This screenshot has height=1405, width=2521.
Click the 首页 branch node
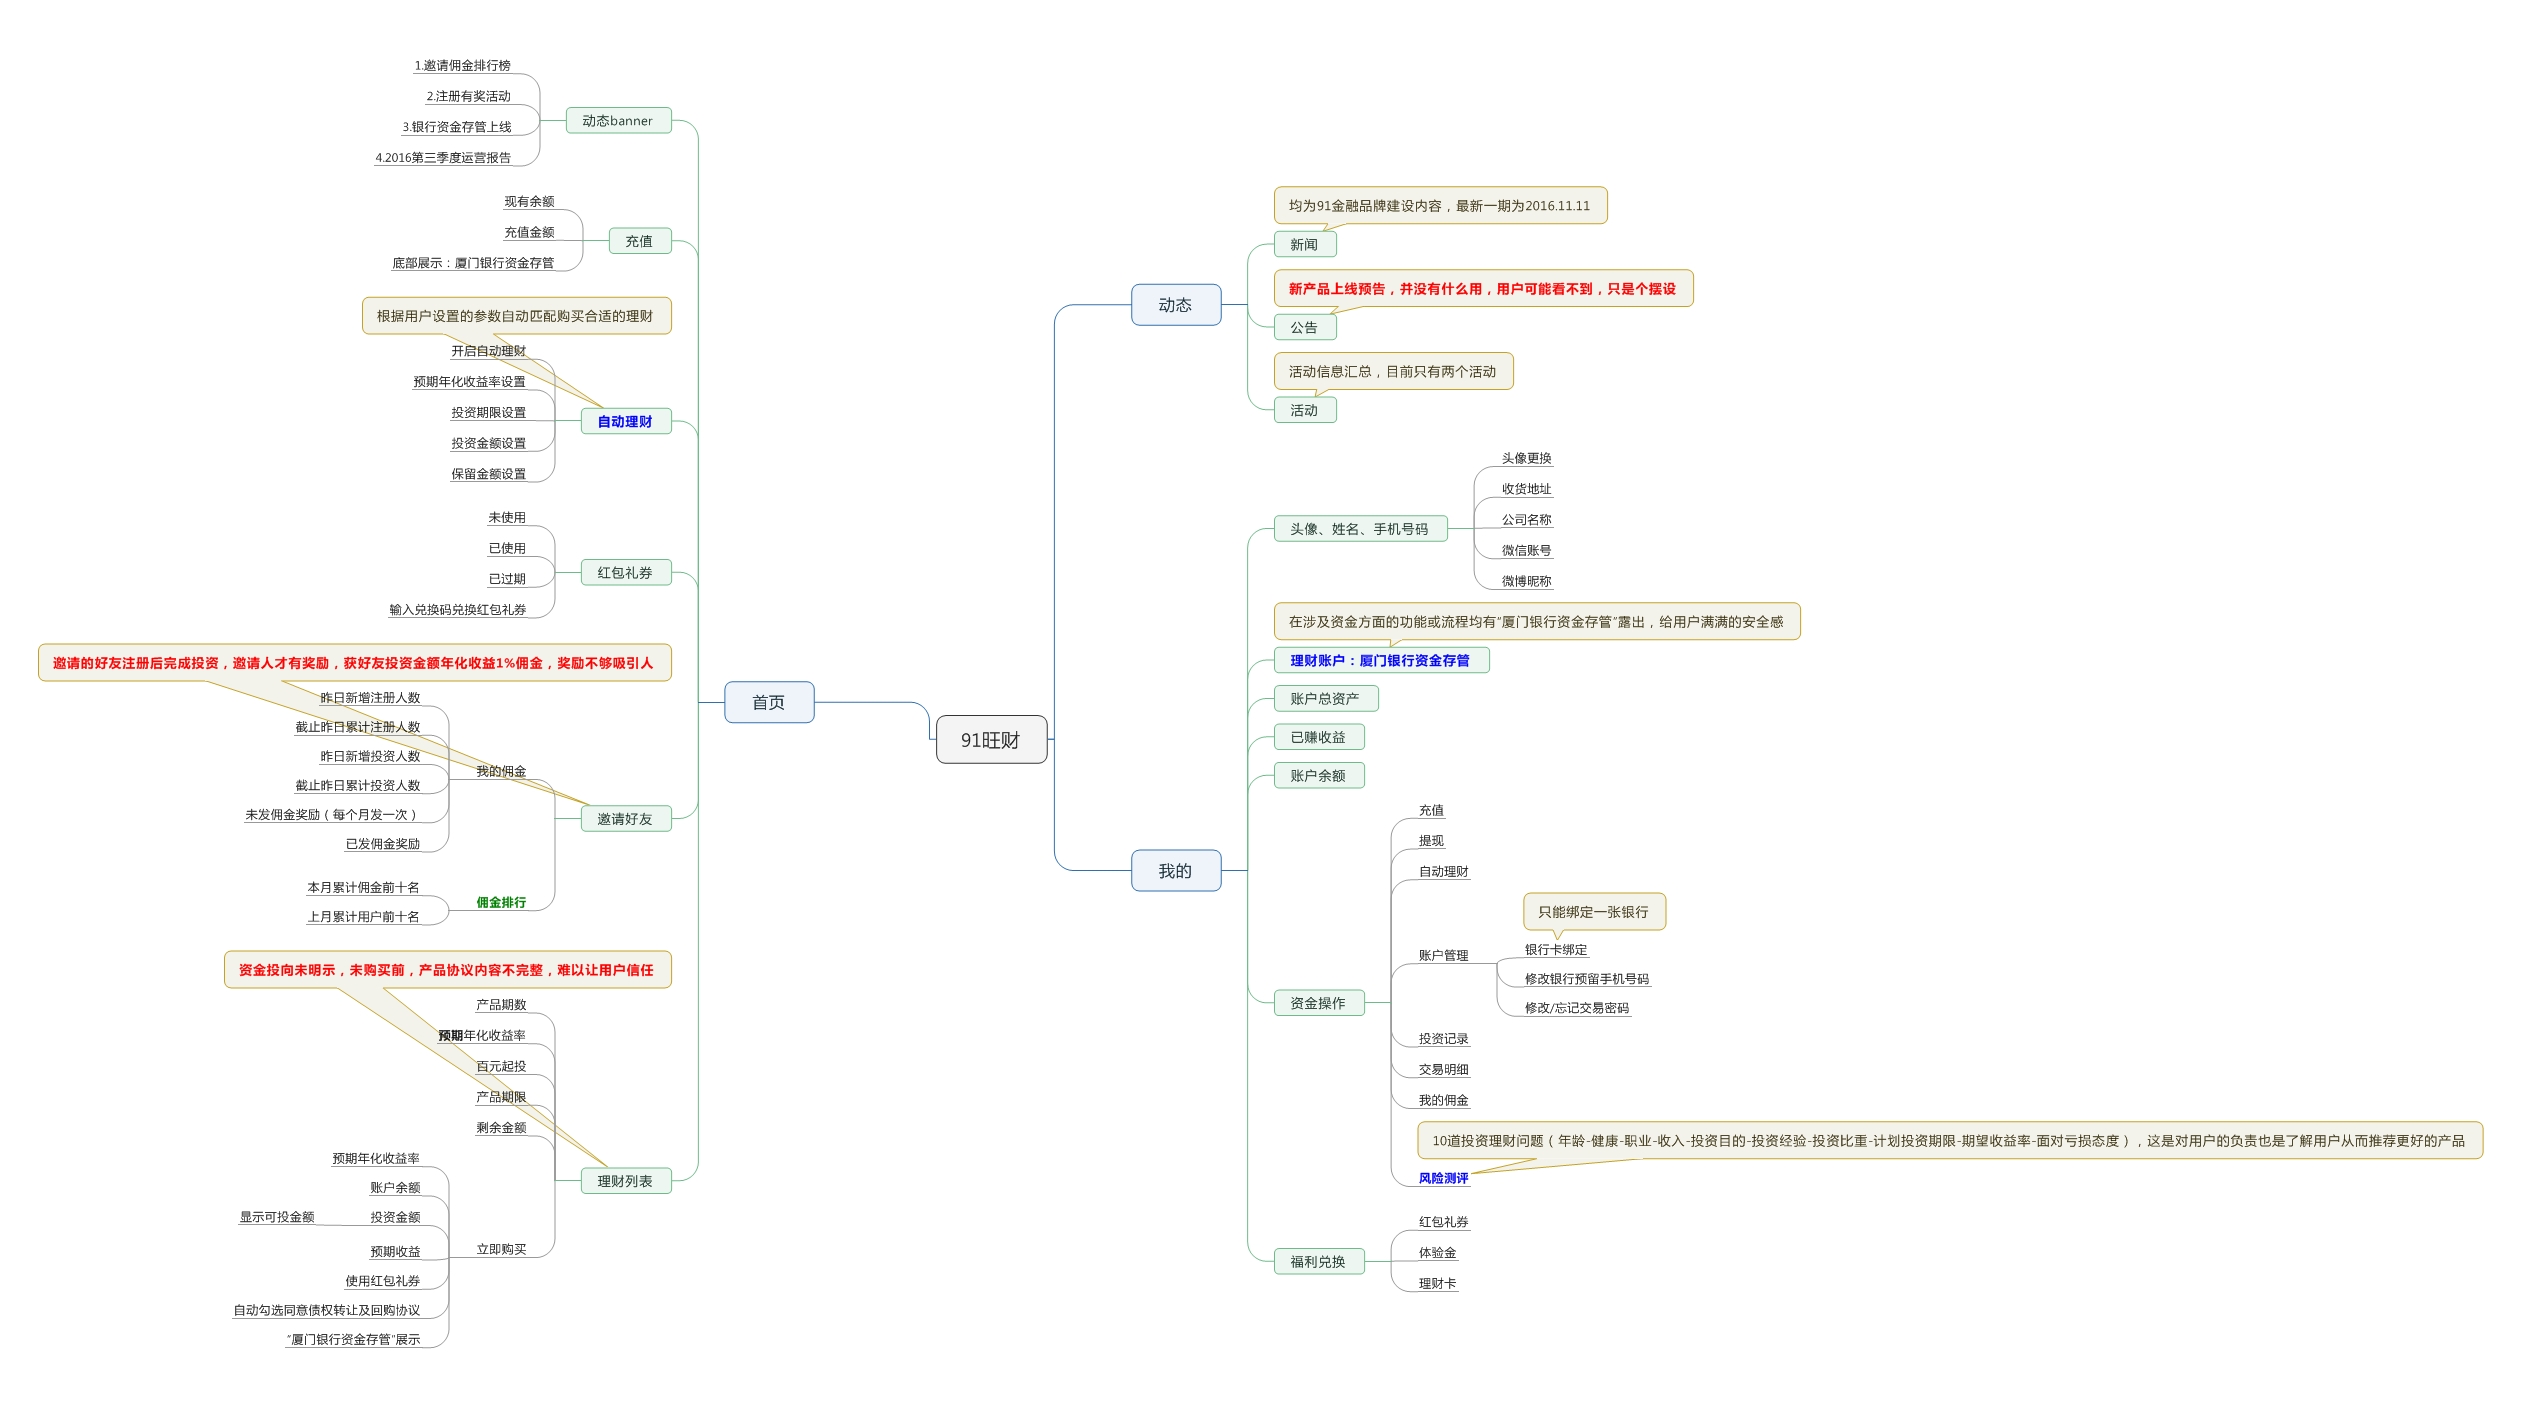tap(768, 702)
